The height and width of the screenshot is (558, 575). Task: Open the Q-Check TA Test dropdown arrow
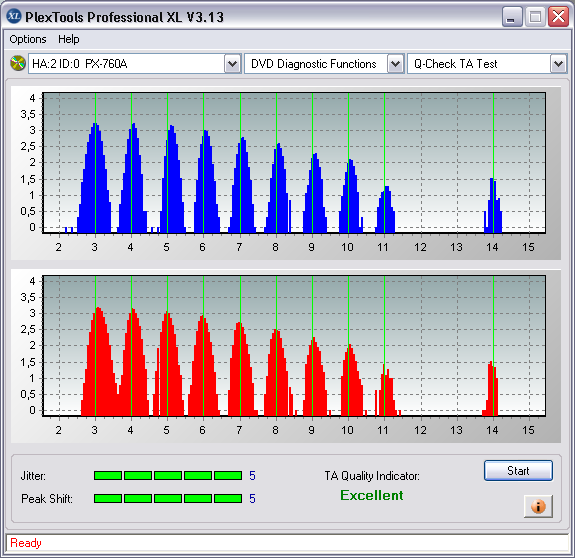click(x=558, y=64)
